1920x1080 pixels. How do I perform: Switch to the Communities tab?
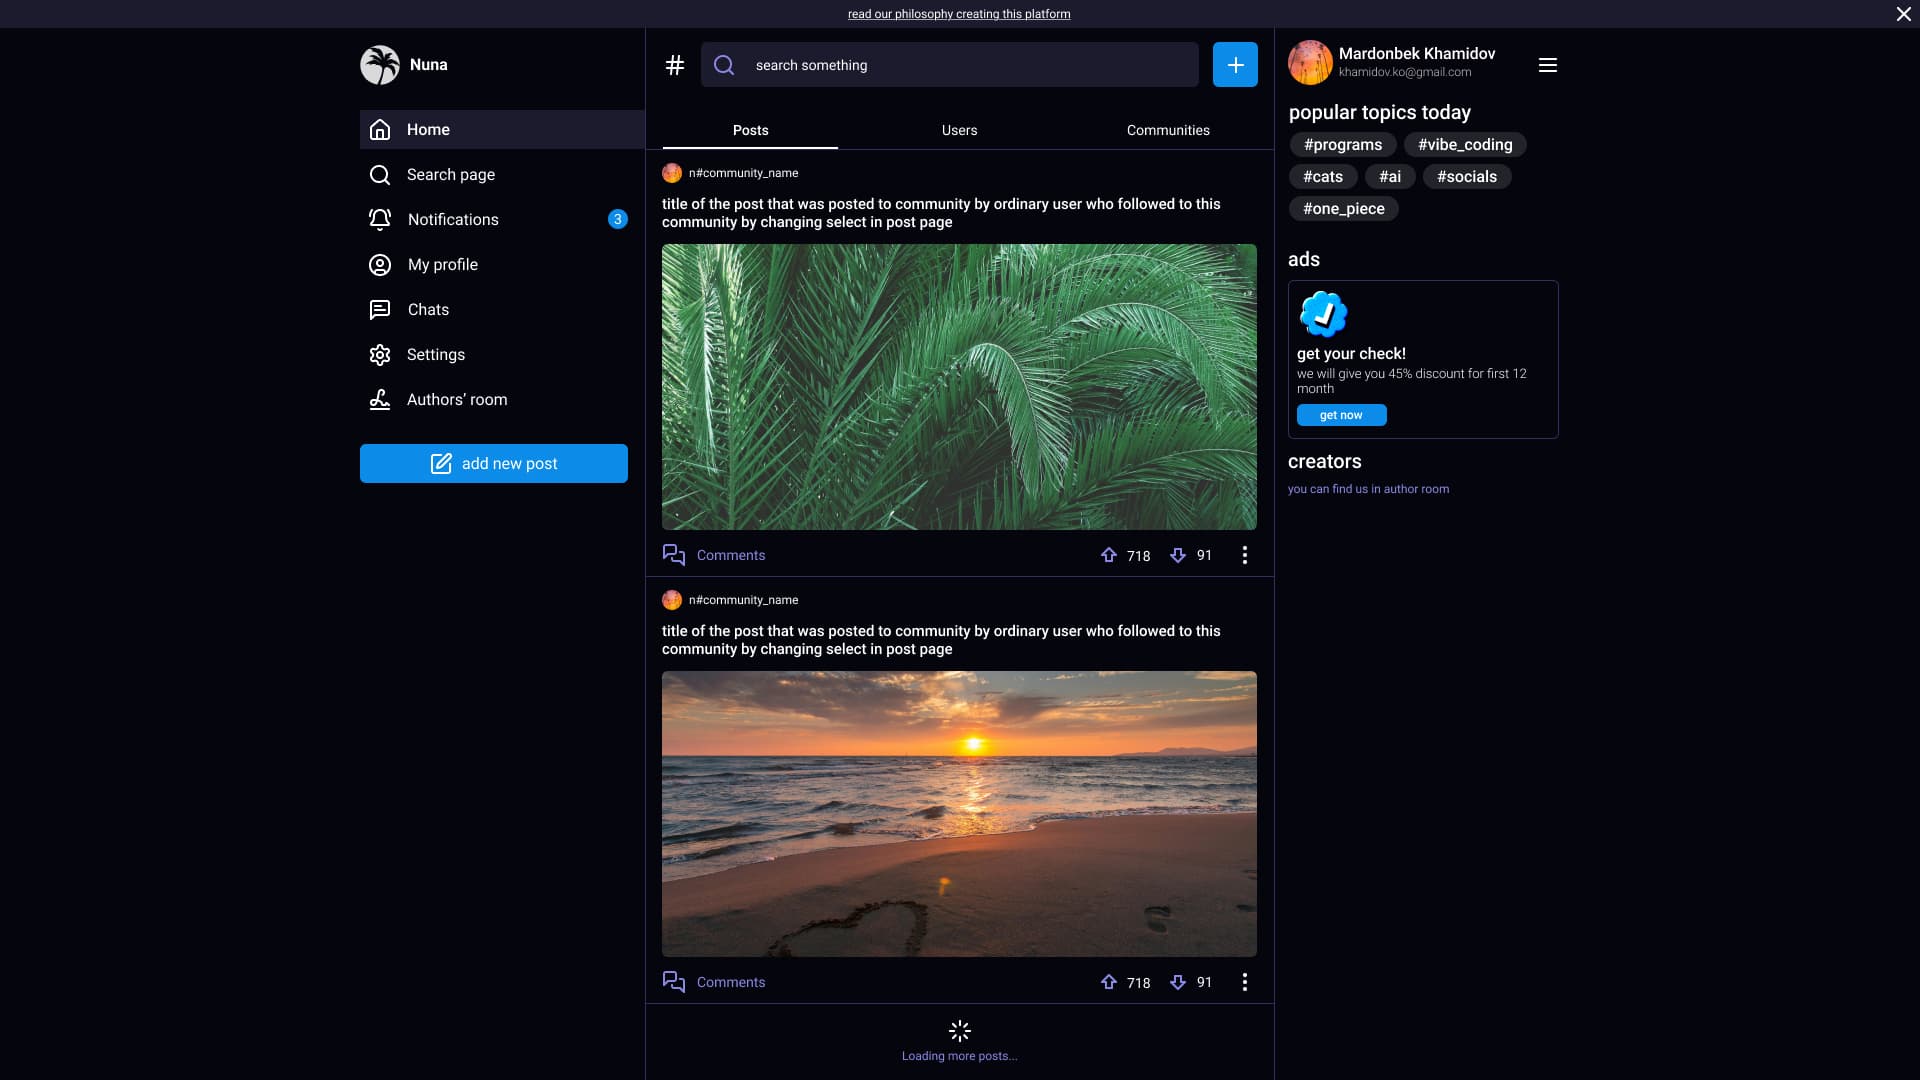(1167, 130)
